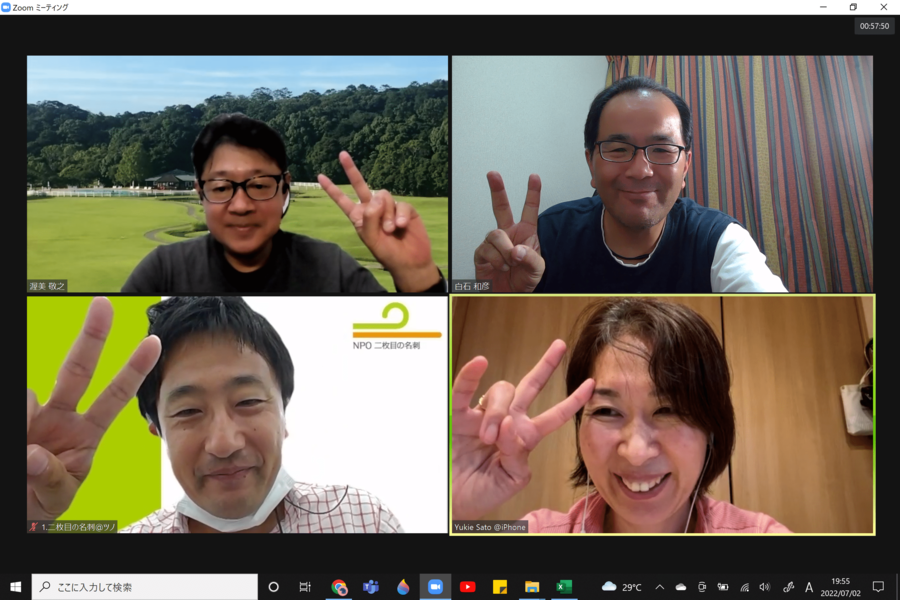Screen dimensions: 900x600
Task: Toggle the IME input mode 'A' indicator
Action: tap(809, 587)
